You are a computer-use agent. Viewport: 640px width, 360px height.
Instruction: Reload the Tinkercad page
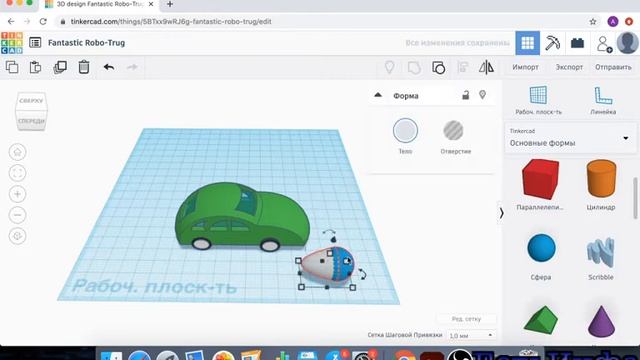click(43, 21)
